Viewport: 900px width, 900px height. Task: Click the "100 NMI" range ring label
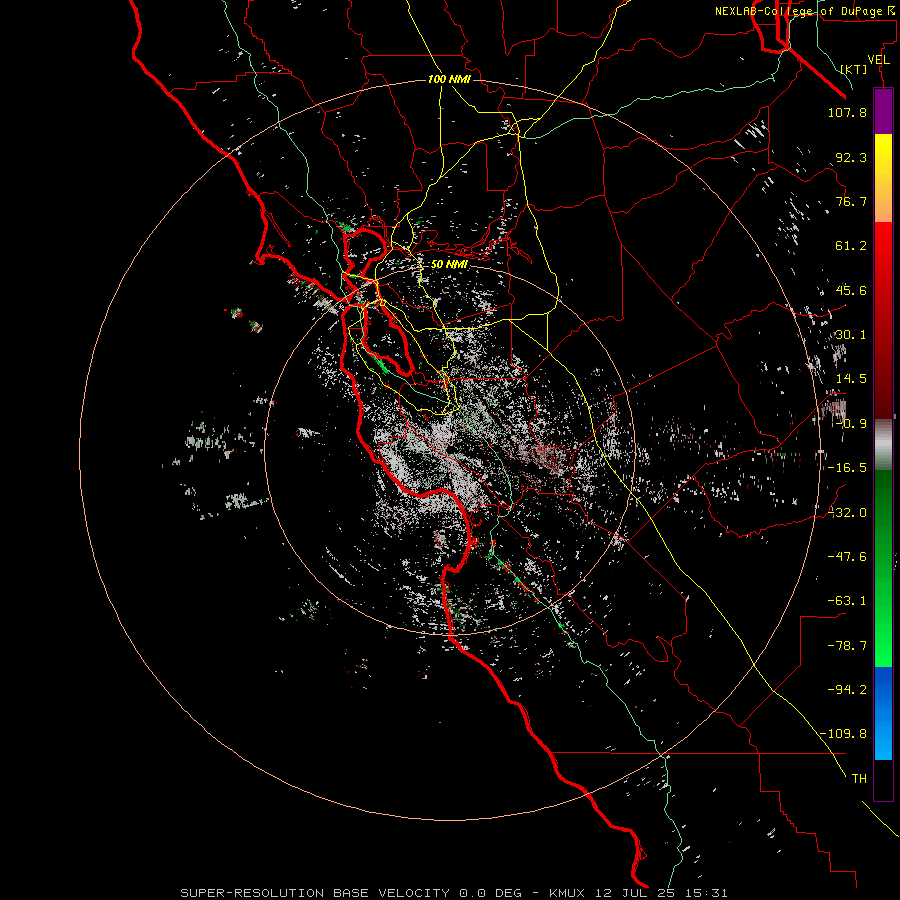pos(449,79)
